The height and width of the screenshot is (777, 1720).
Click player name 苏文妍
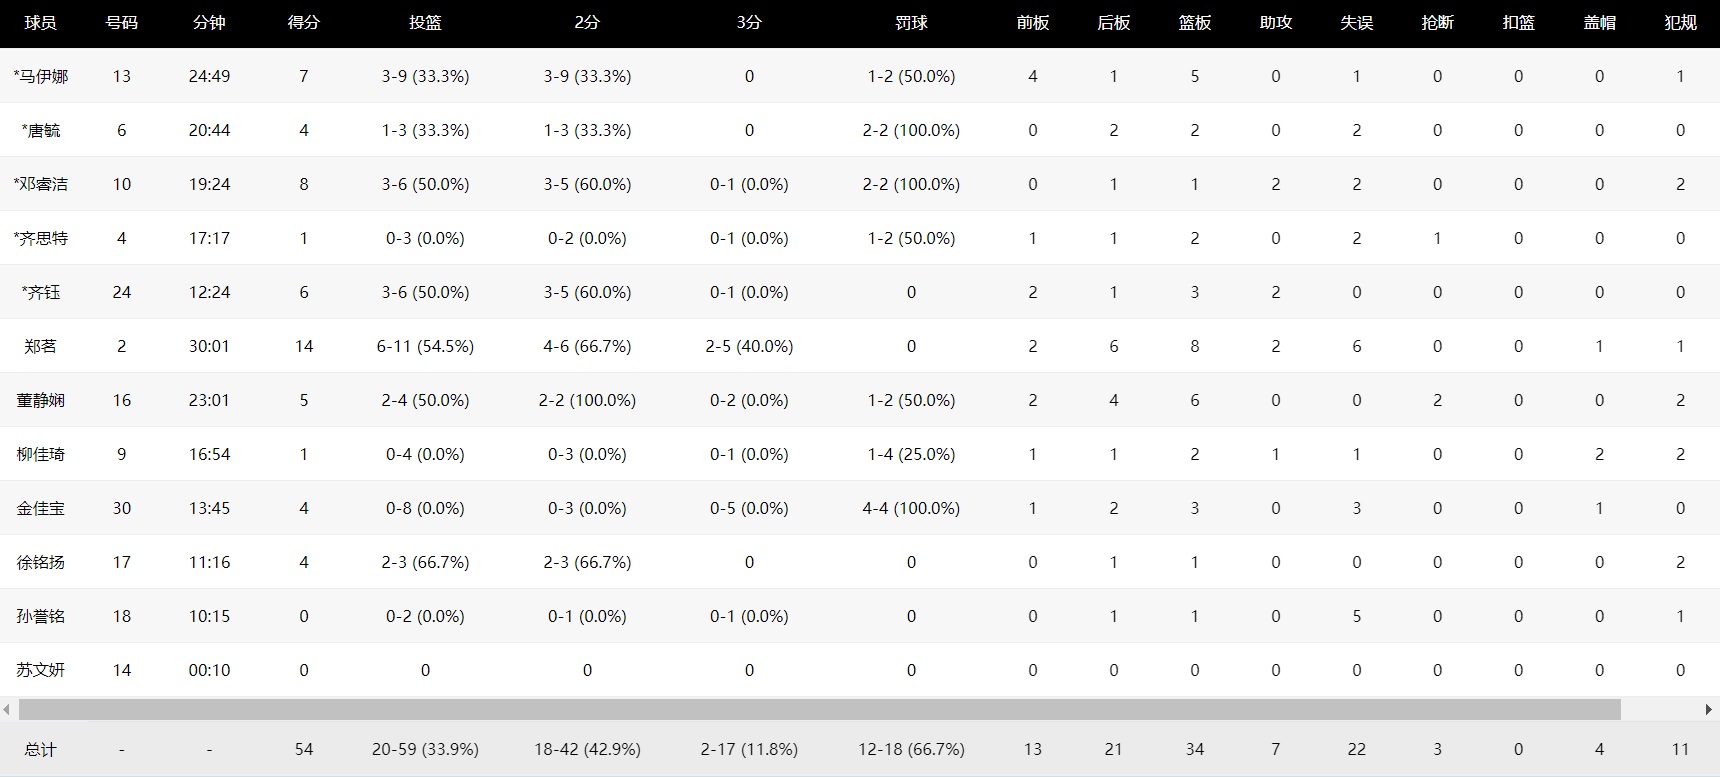click(41, 670)
